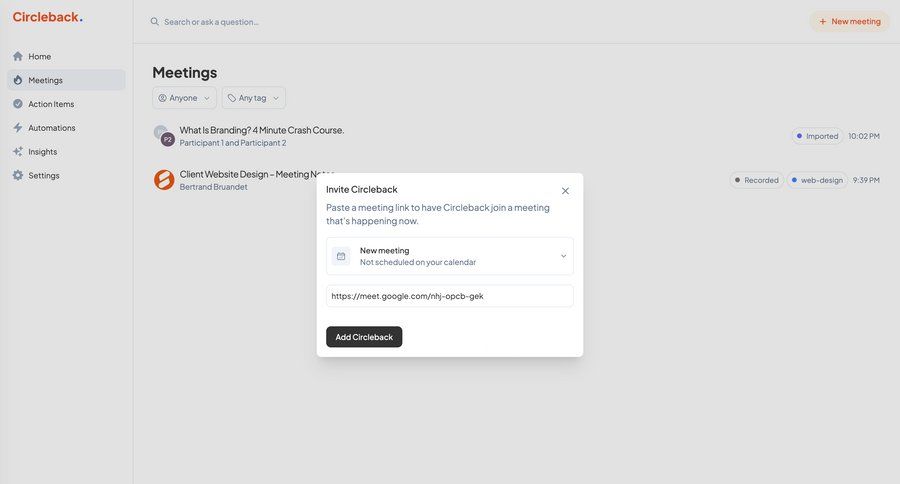Open the Home menu item
Screen dimensions: 900x484
click(x=66, y=56)
